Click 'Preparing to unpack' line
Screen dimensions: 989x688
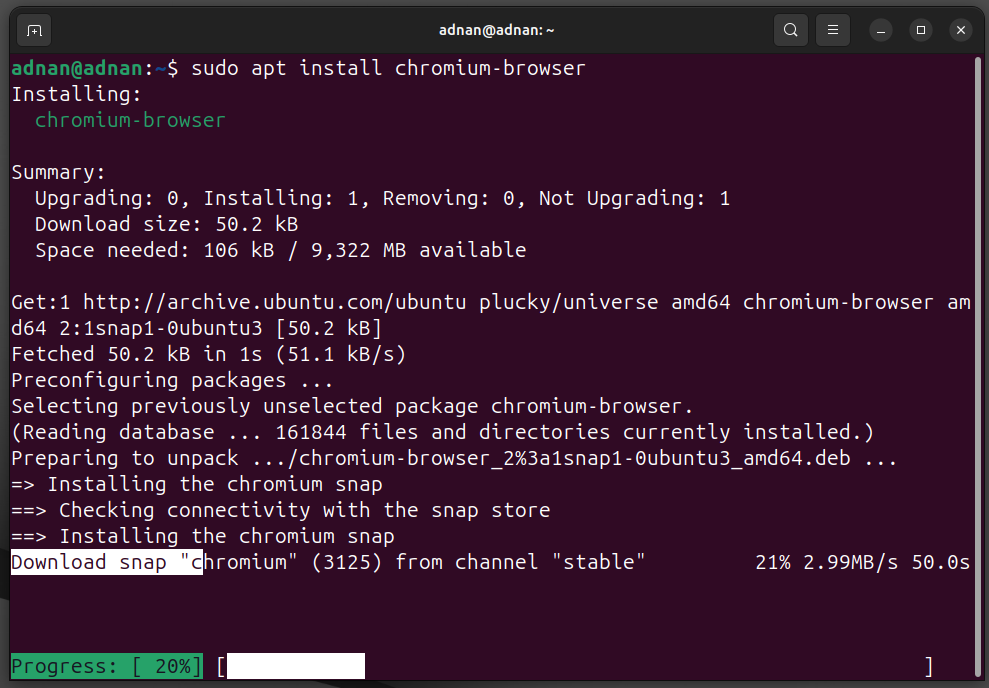[454, 458]
